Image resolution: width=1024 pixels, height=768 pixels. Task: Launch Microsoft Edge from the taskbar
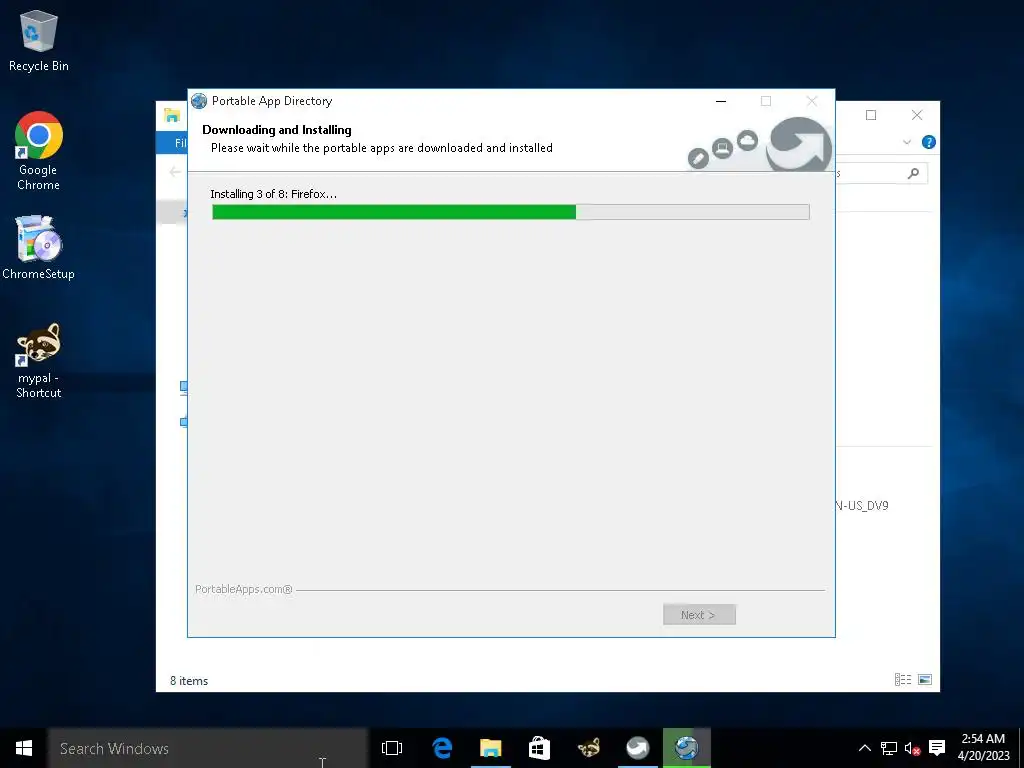442,748
